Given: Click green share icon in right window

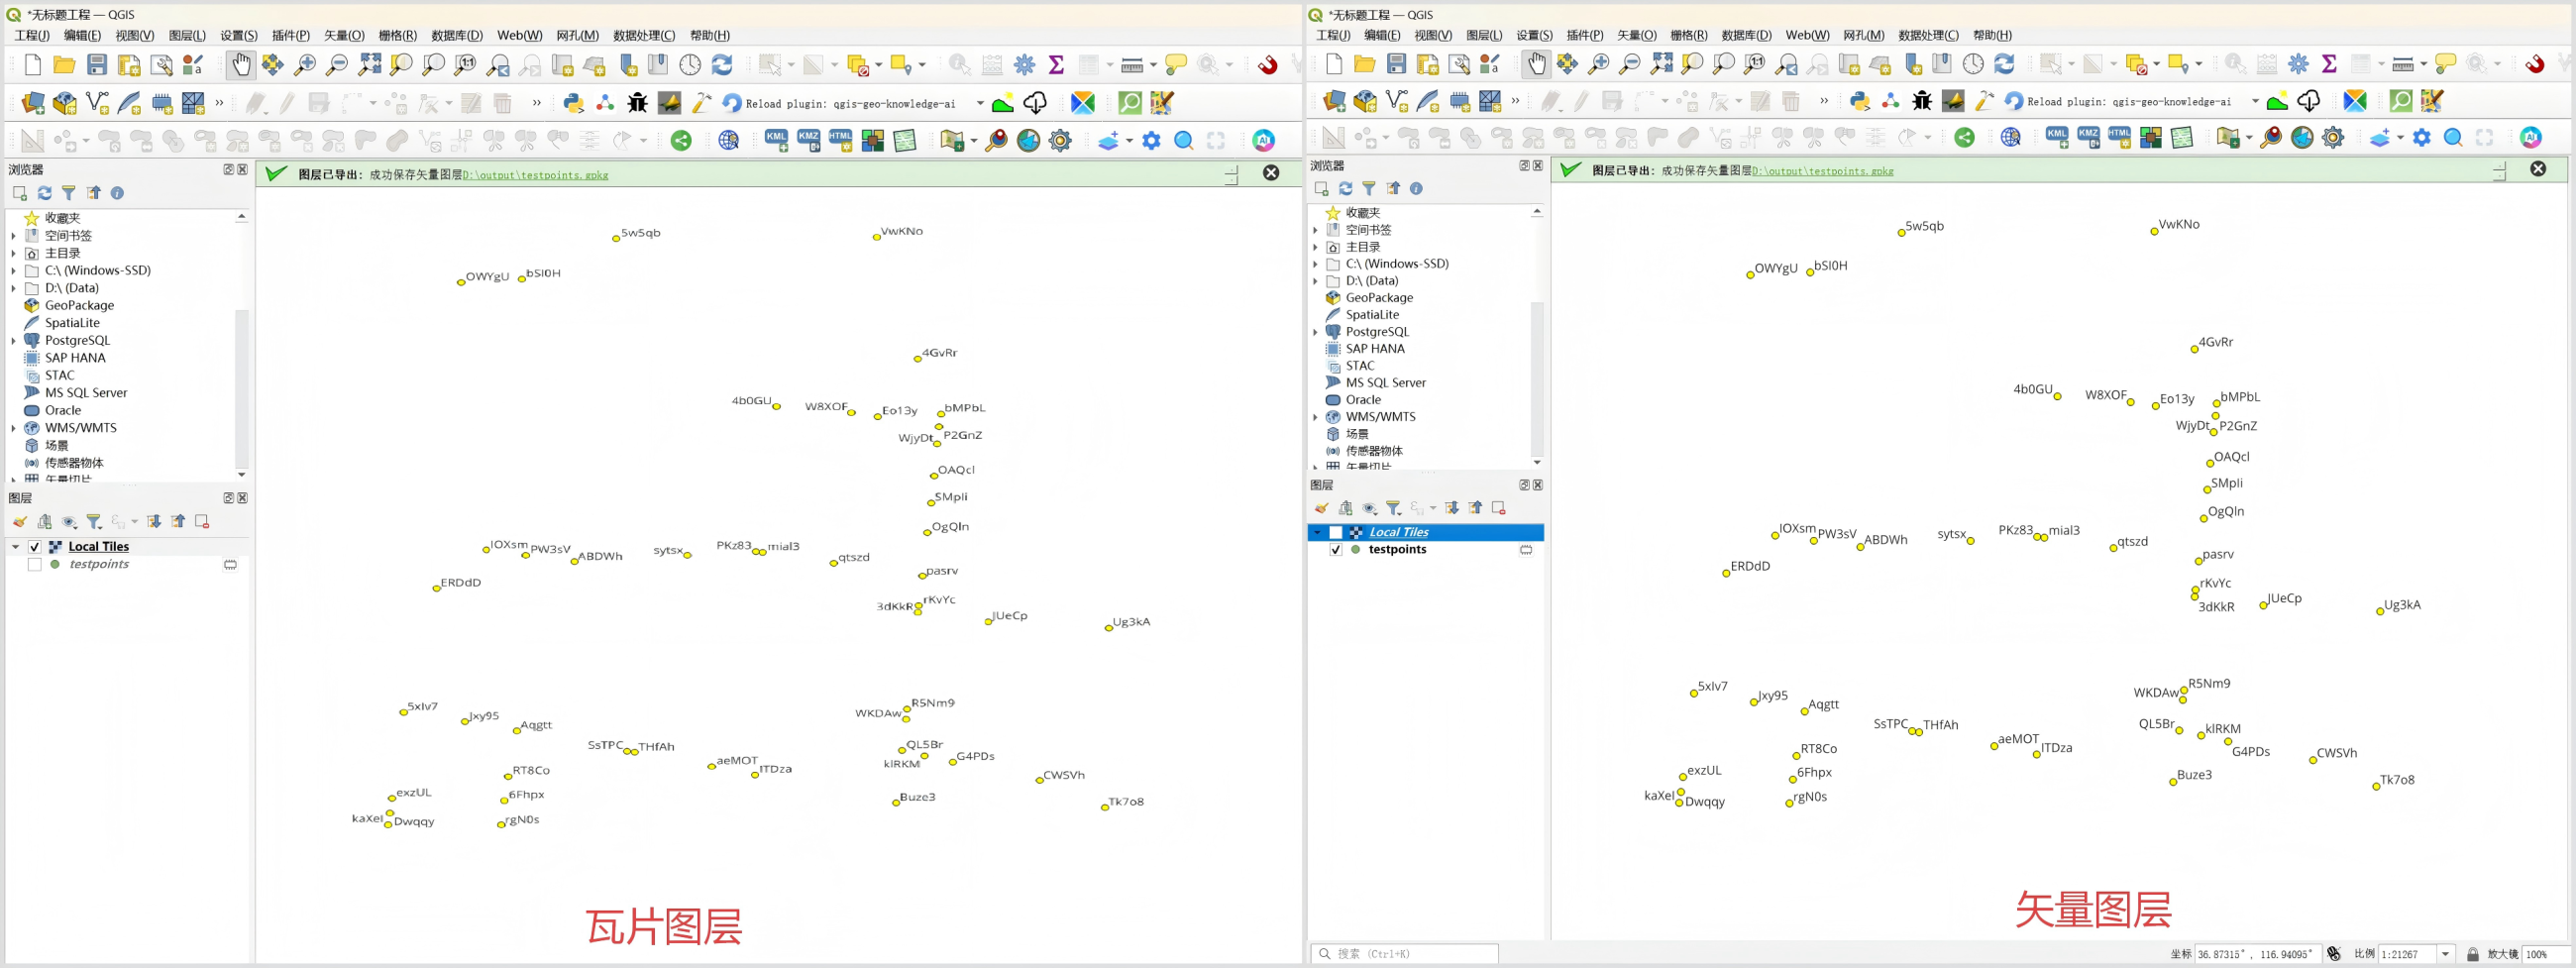Looking at the screenshot, I should (1965, 138).
